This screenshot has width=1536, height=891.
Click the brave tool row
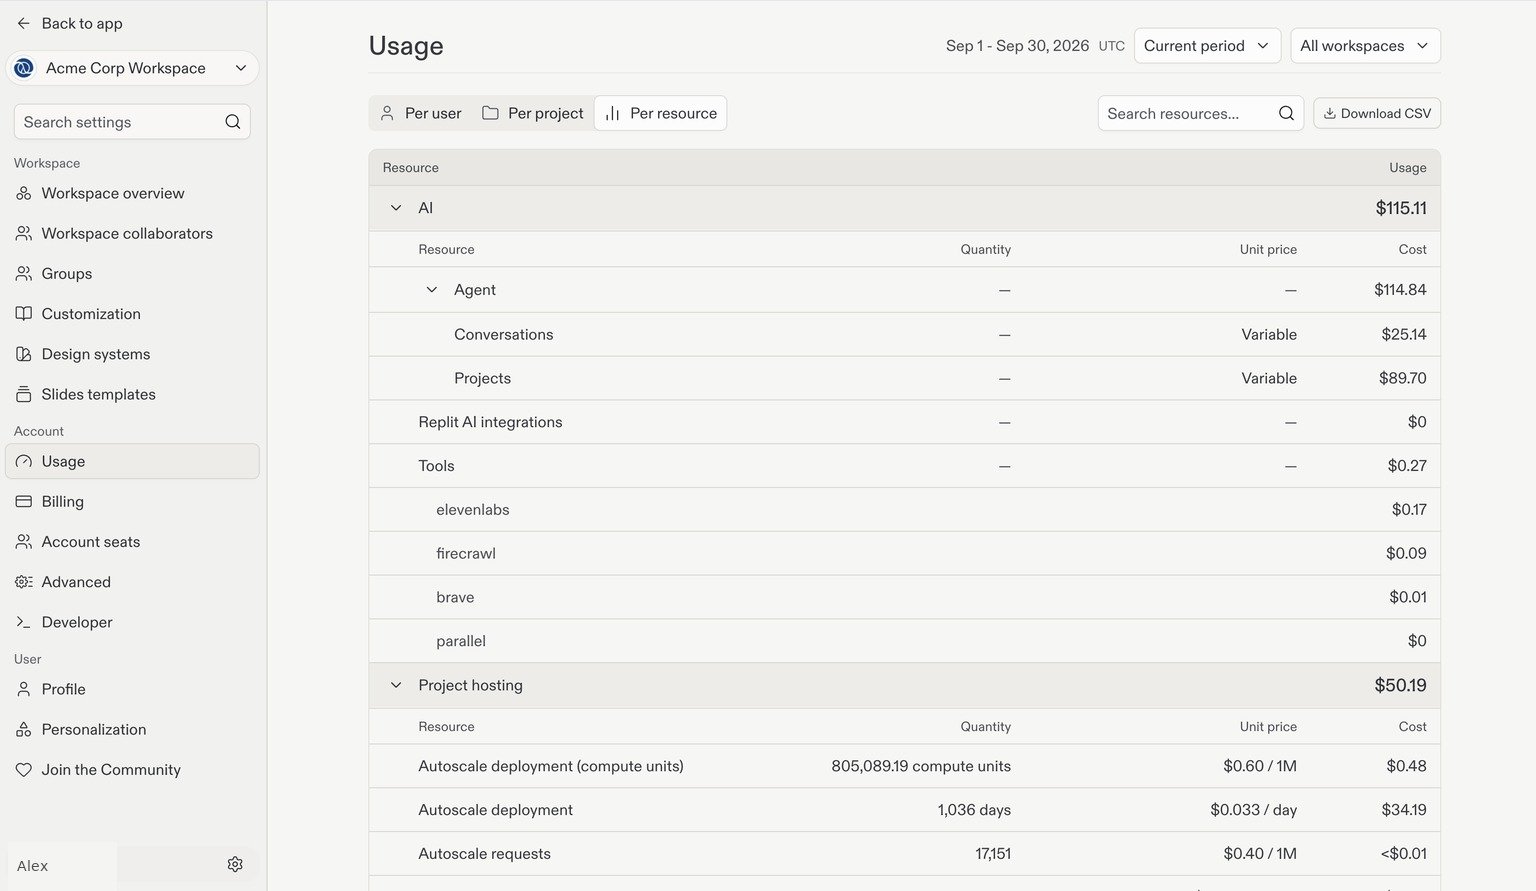904,597
